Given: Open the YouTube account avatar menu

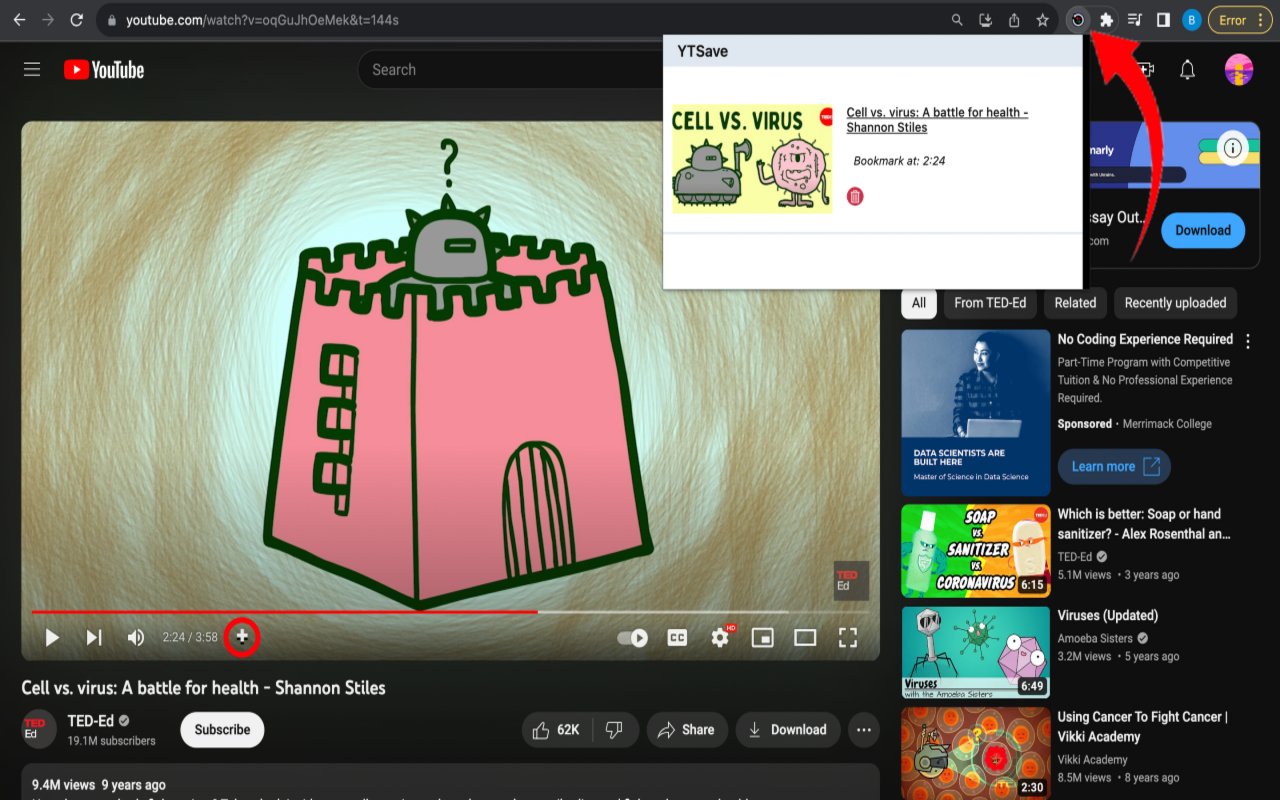Looking at the screenshot, I should (1239, 69).
